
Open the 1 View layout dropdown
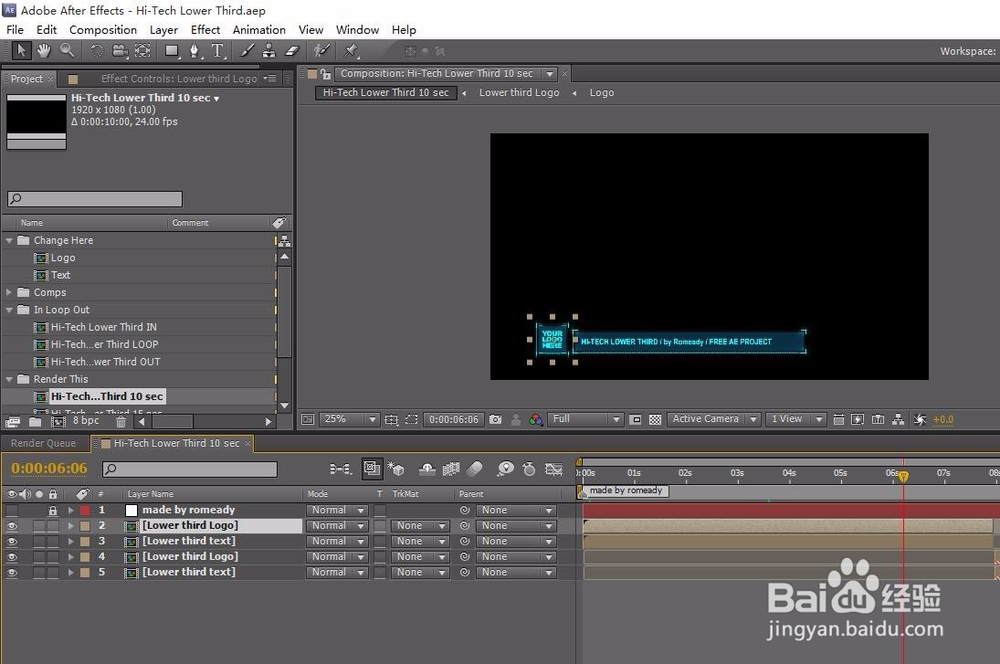[x=796, y=419]
